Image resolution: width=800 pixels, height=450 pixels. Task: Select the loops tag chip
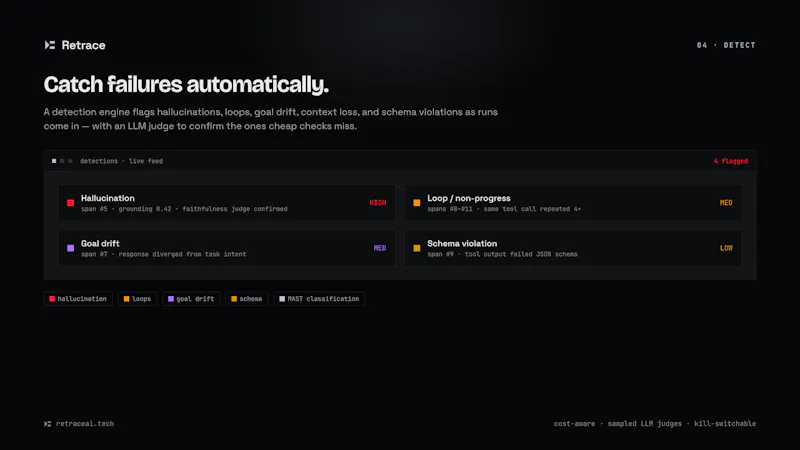138,299
